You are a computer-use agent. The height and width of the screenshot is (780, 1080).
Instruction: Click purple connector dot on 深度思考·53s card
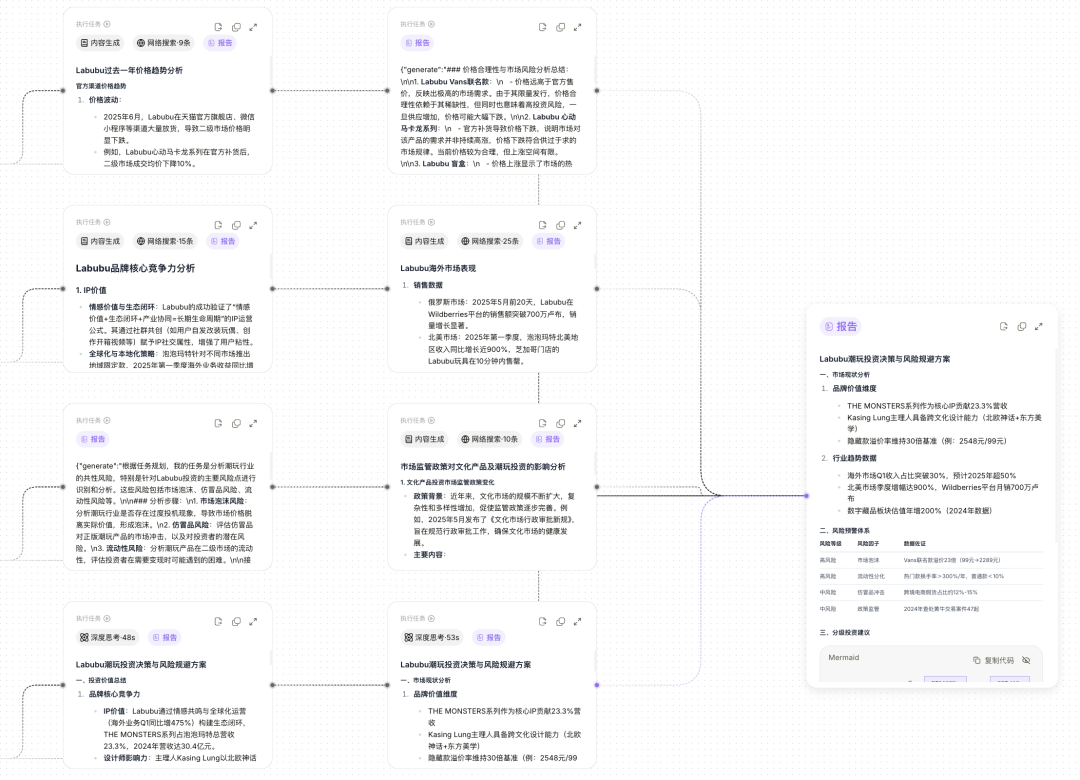pos(596,685)
